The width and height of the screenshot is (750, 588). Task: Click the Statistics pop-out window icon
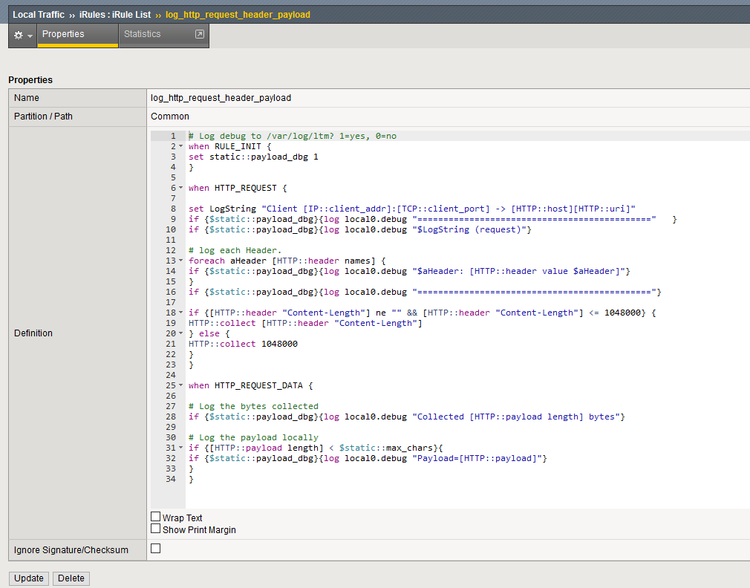(199, 34)
